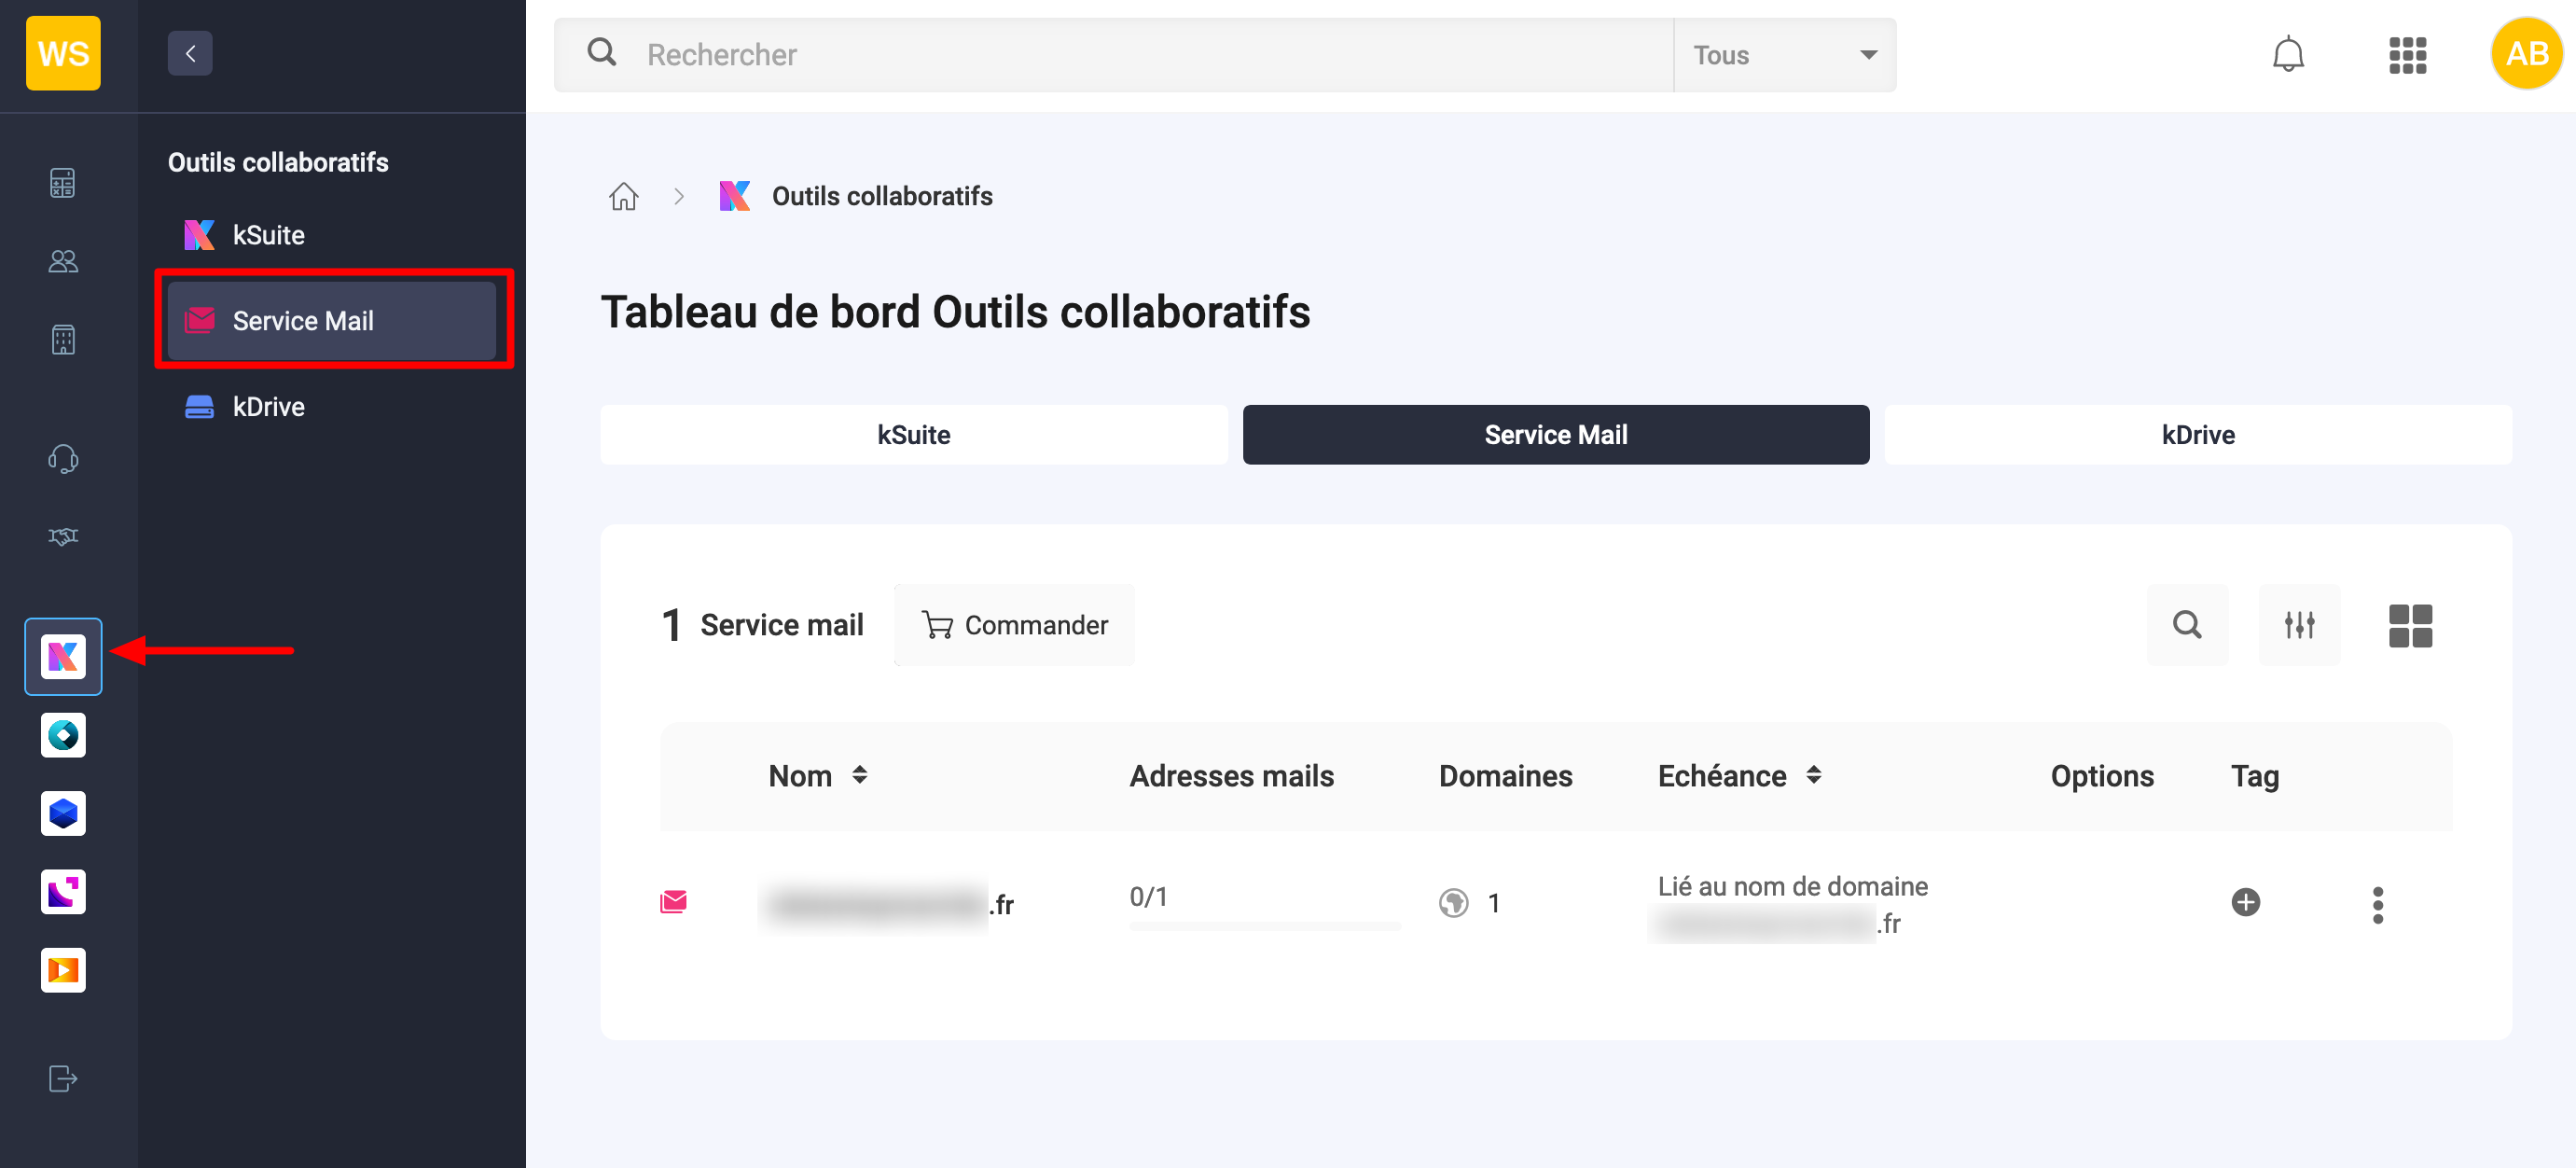
Task: Switch to the kSuite tab
Action: [x=914, y=435]
